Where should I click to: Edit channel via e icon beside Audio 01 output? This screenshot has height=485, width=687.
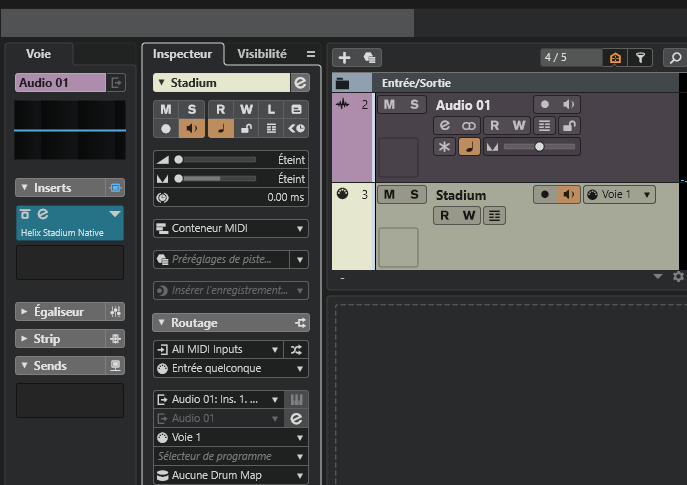[297, 418]
